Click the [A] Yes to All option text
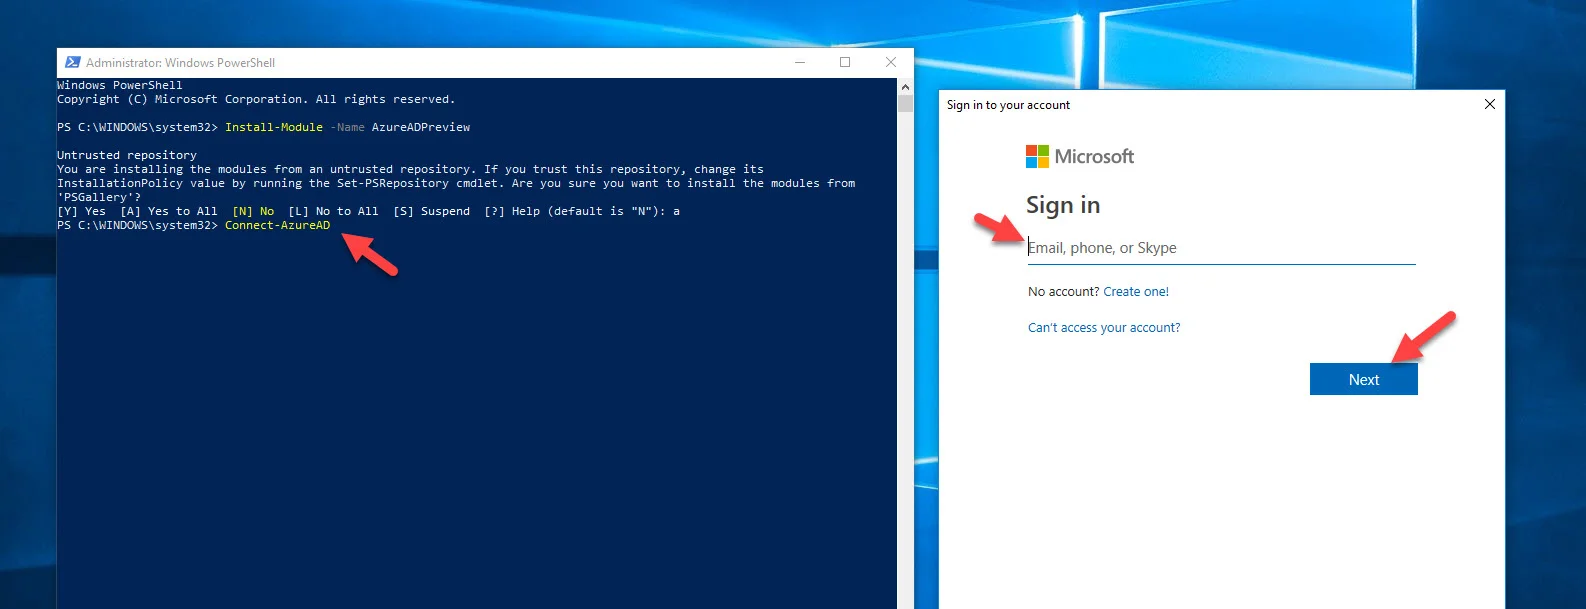Screen dimensions: 1586x609 tap(169, 211)
